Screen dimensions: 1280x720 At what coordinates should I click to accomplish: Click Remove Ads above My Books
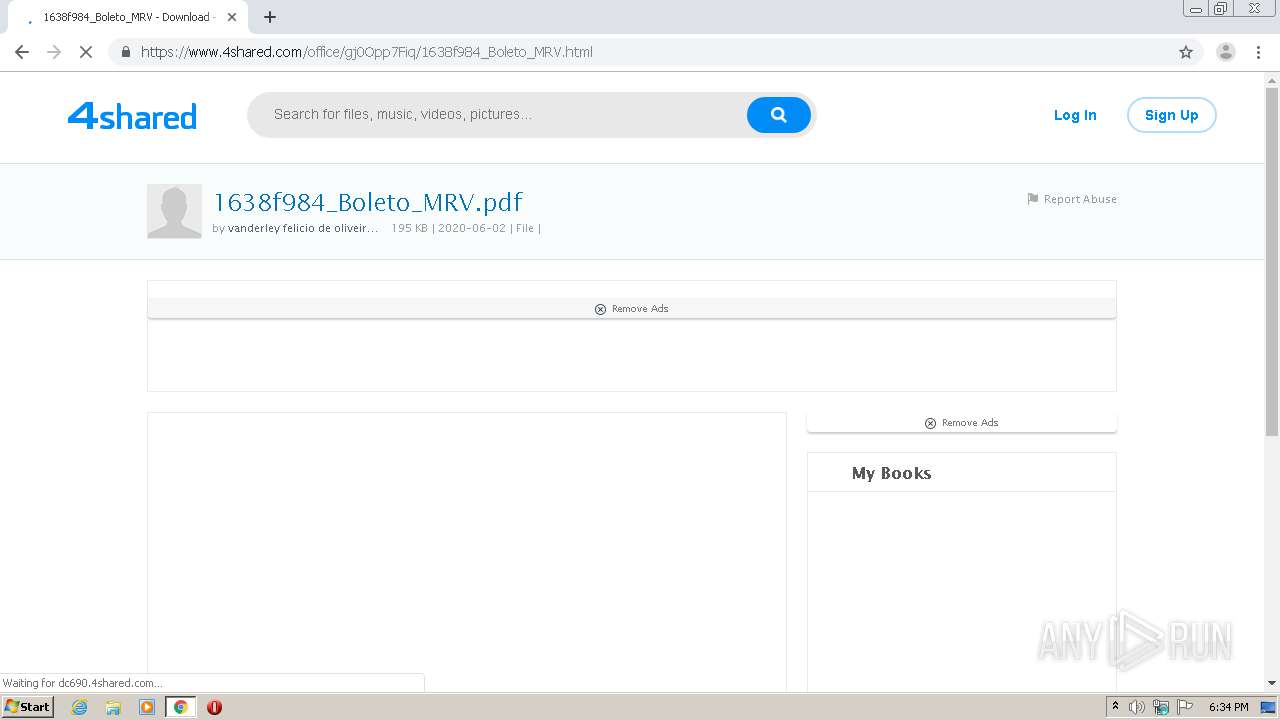[961, 423]
